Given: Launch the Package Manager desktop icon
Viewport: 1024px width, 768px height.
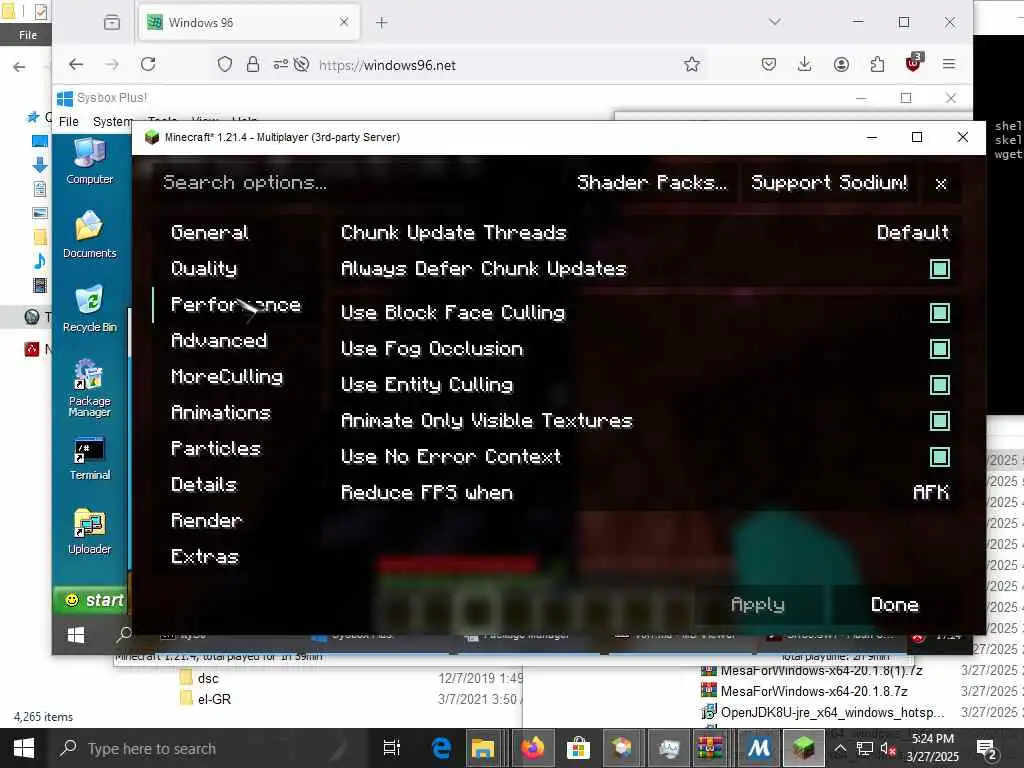Looking at the screenshot, I should [89, 387].
